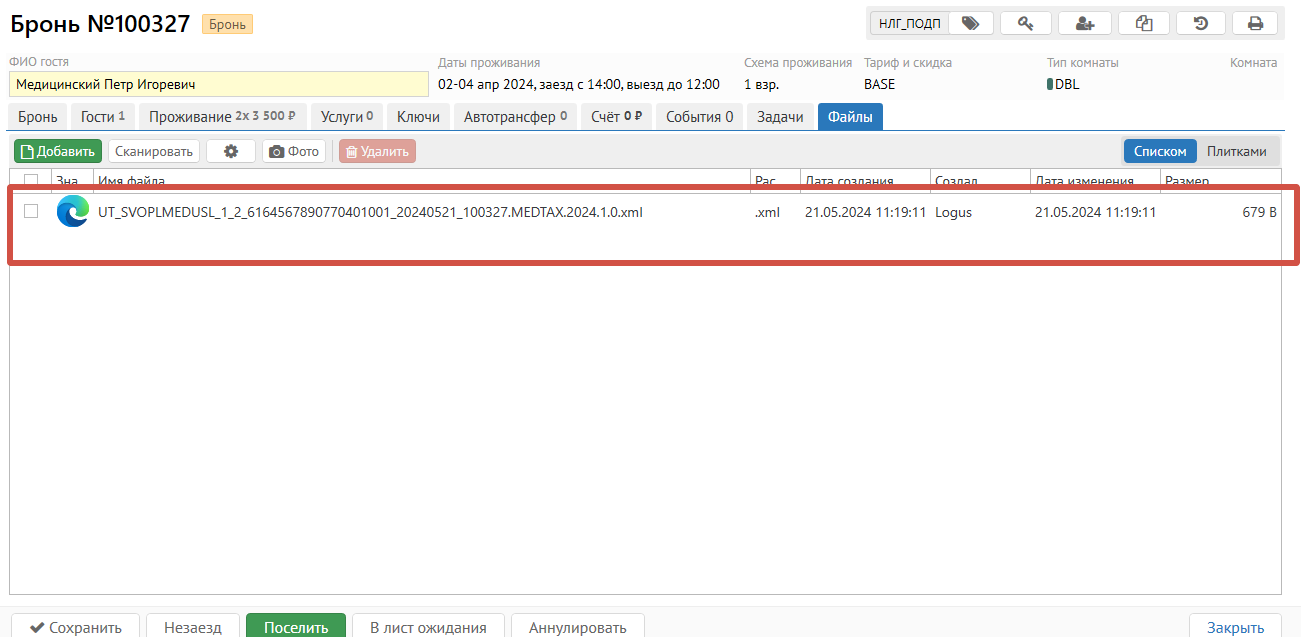The height and width of the screenshot is (637, 1301).
Task: Click the 1 взр. accommodation scheme value
Action: (x=762, y=84)
